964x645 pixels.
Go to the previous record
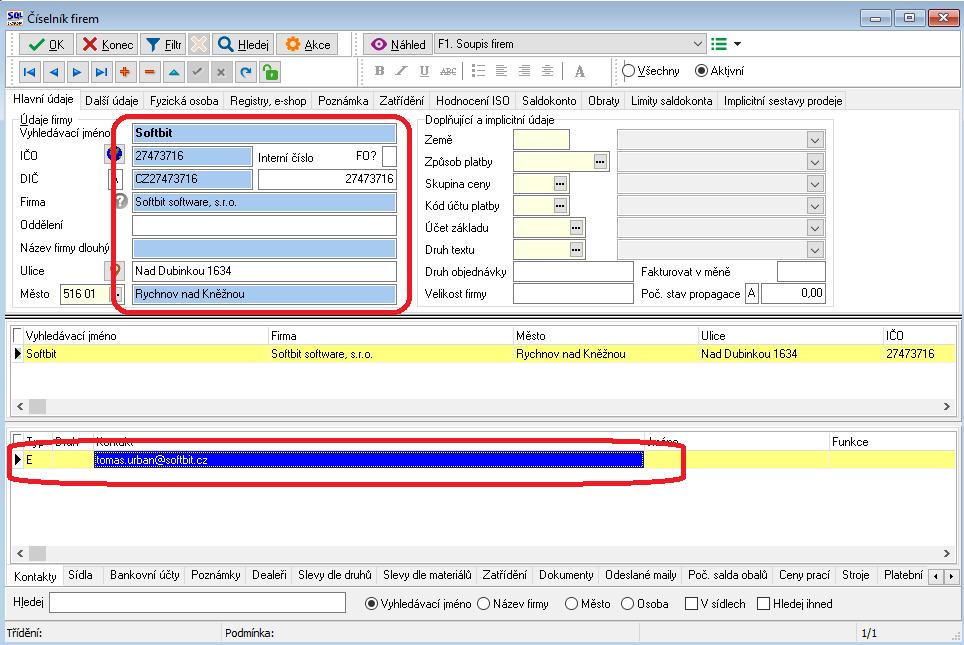(53, 73)
